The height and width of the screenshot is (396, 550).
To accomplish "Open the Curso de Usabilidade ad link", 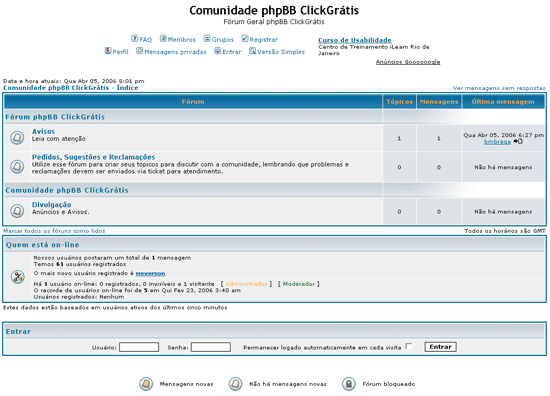I will point(355,40).
